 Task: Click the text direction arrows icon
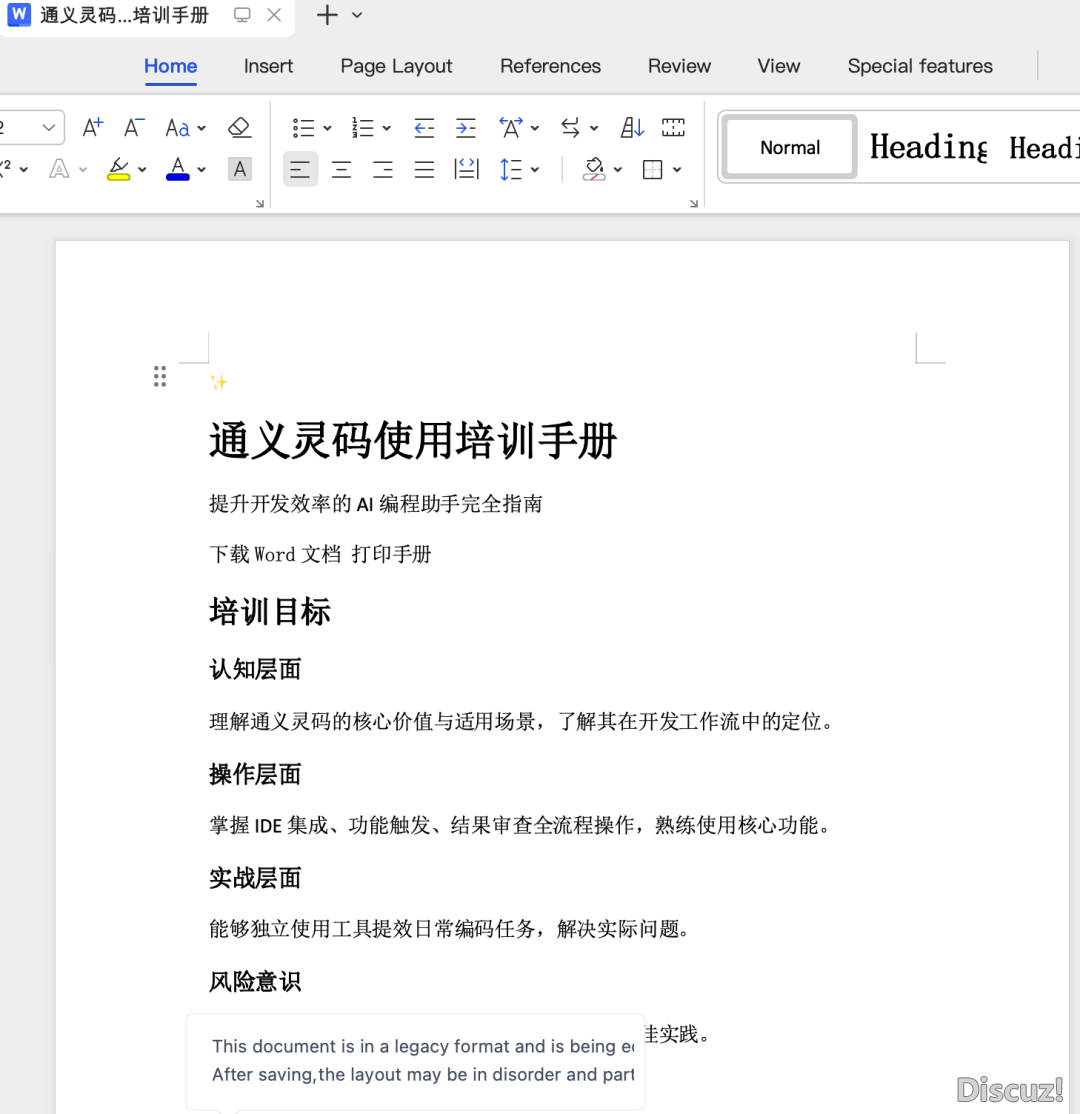[x=571, y=128]
